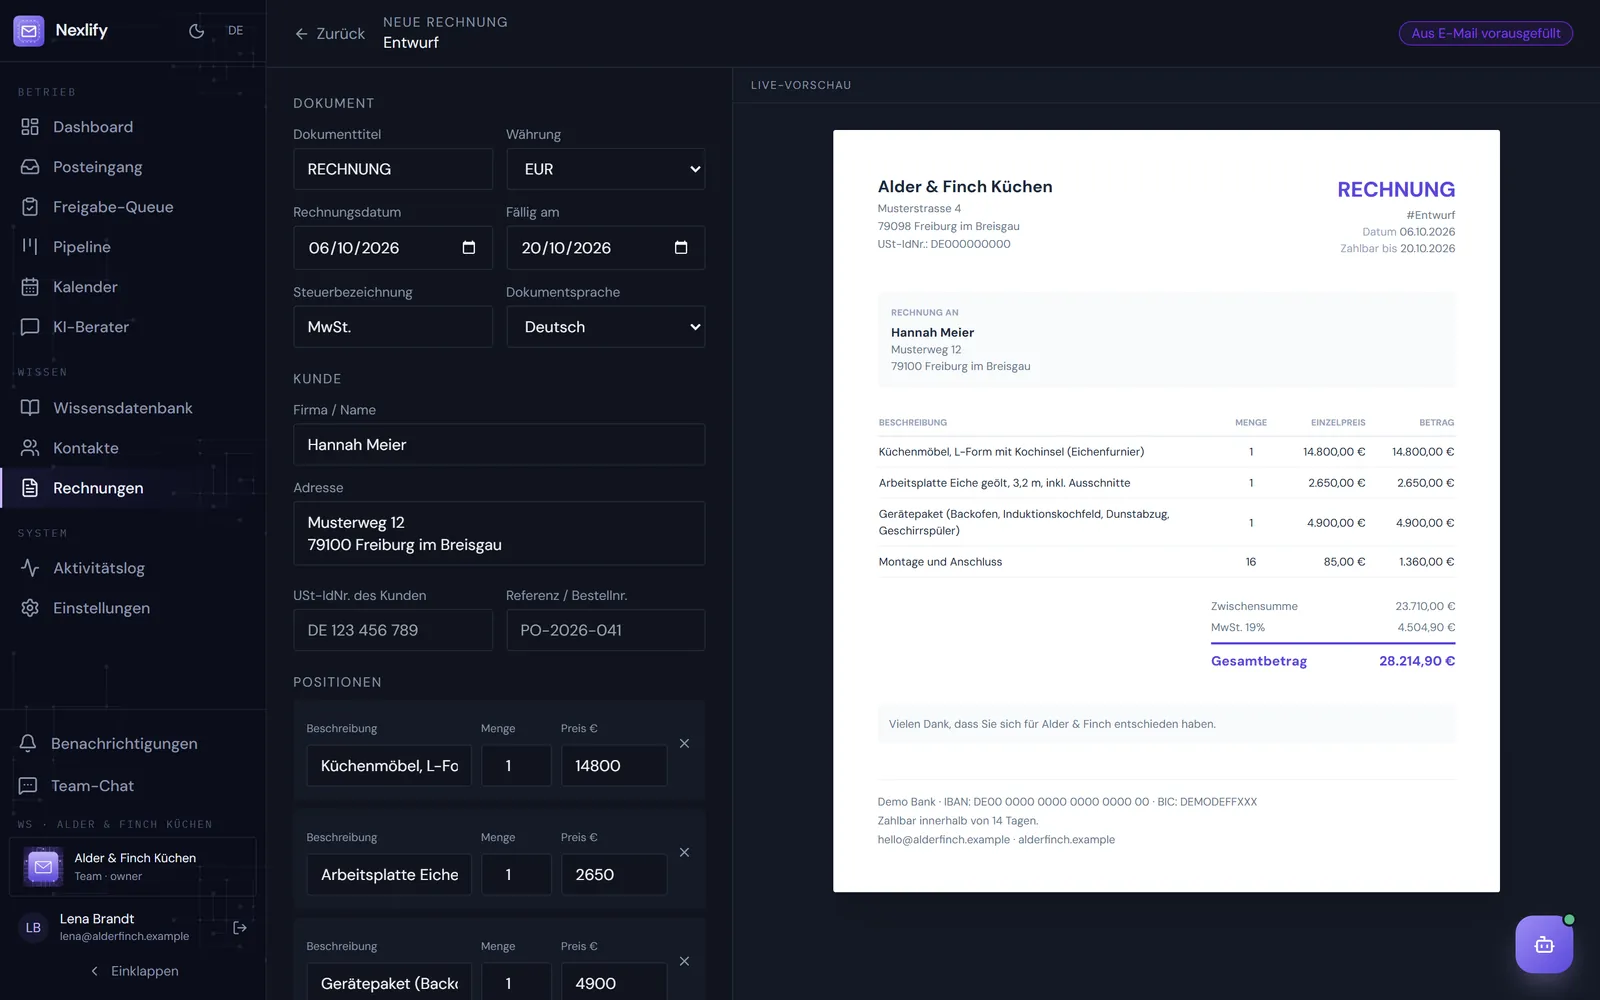
Task: Click the Küchenmöbel, L-Fo description field
Action: tap(389, 766)
